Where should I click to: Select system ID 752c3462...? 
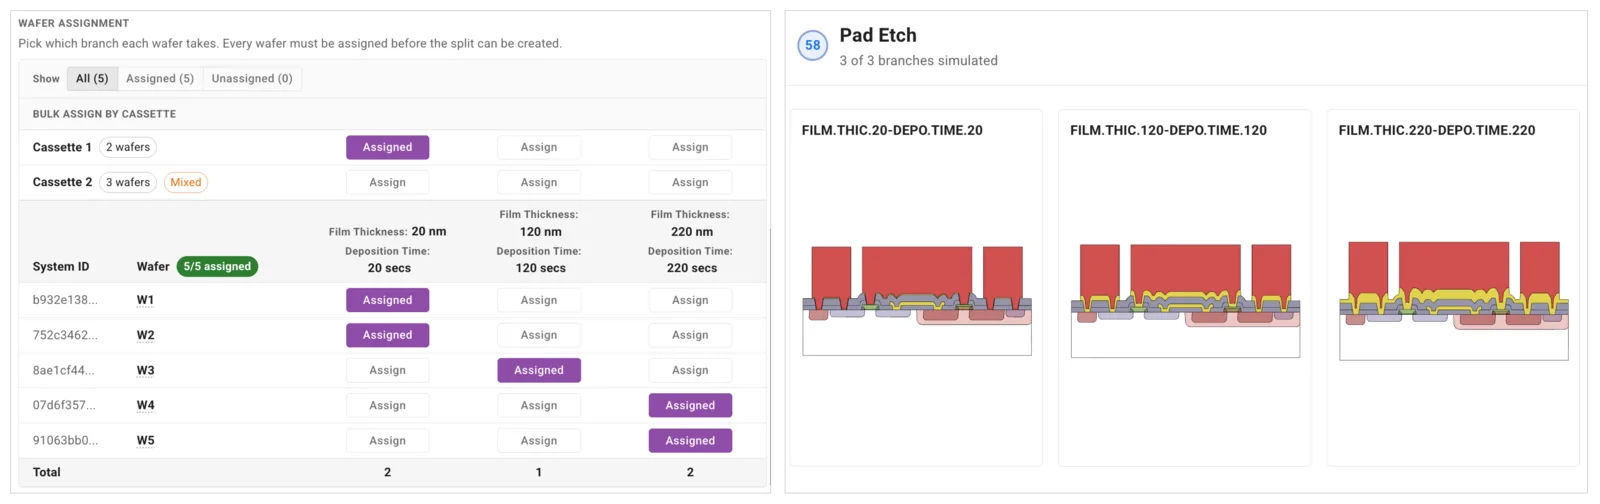[x=65, y=335]
